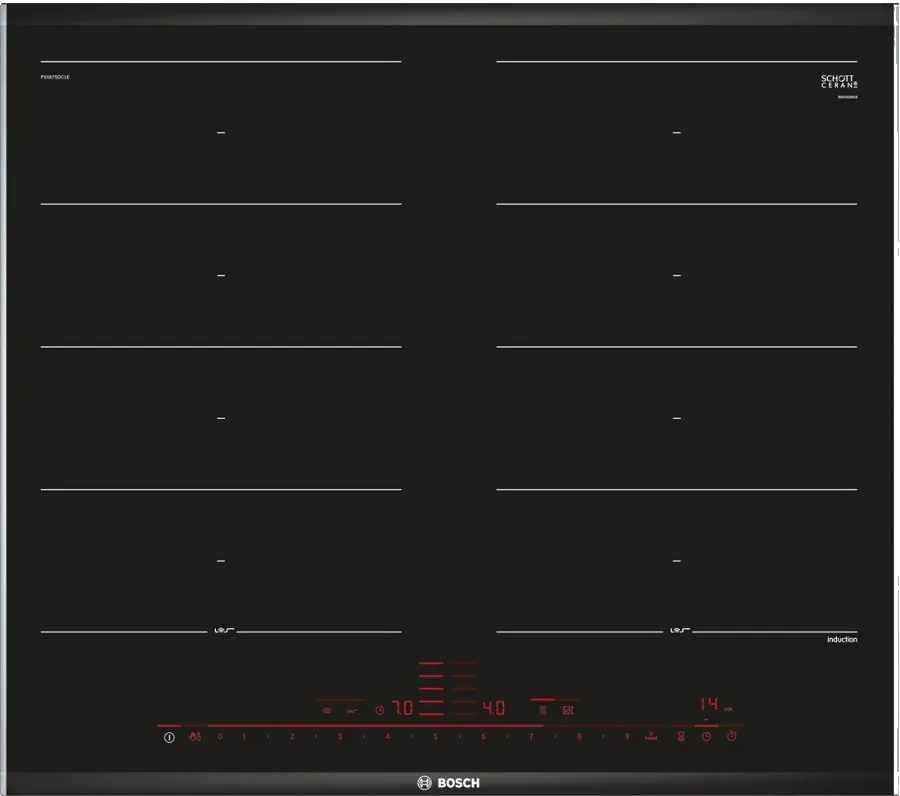Select the 7.0 left zone display

coord(402,708)
